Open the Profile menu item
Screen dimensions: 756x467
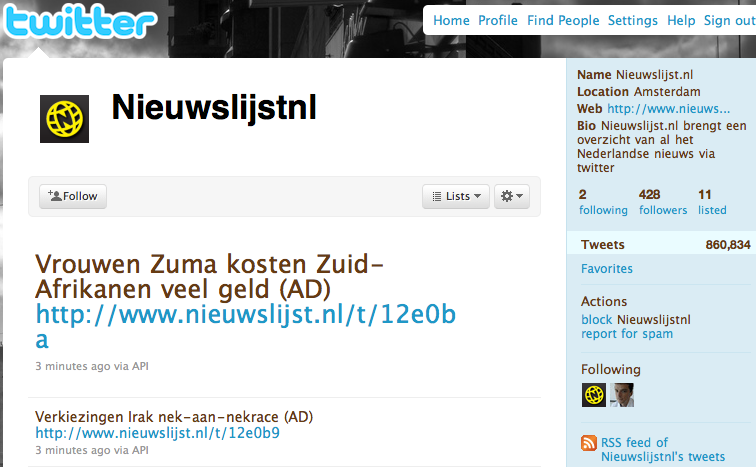[498, 20]
